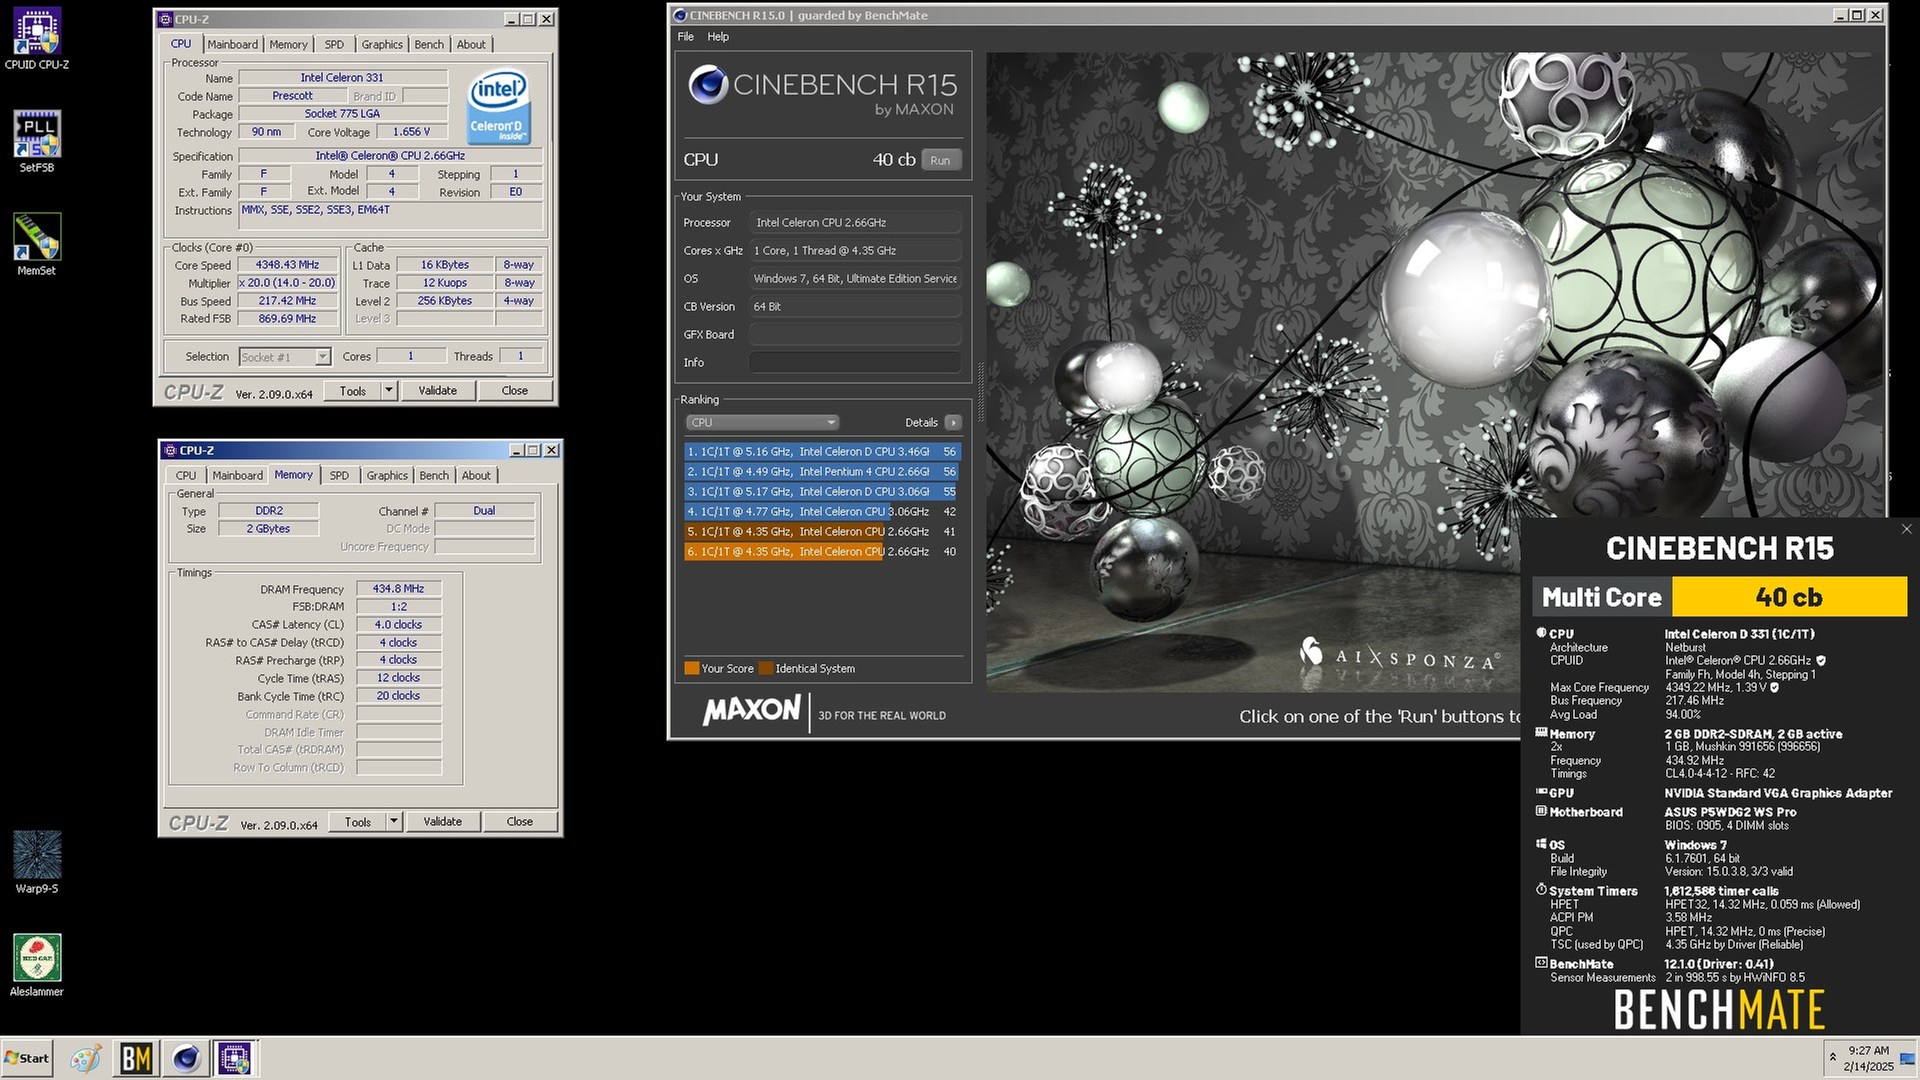Click Close button in top CPU-Z window
The width and height of the screenshot is (1920, 1080).
[x=515, y=391]
